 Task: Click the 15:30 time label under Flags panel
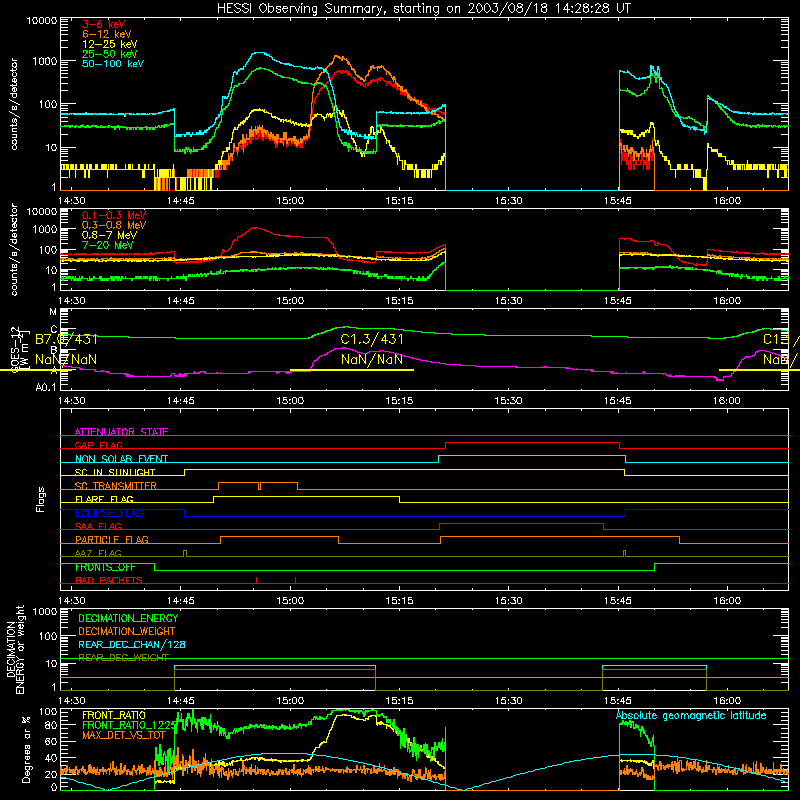[508, 601]
